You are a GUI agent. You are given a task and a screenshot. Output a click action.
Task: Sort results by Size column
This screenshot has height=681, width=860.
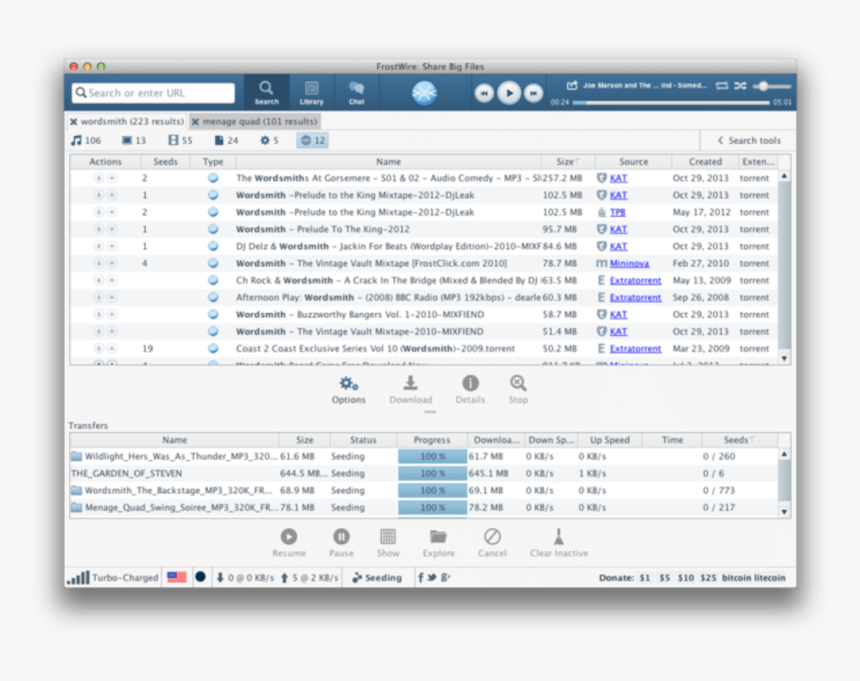click(x=568, y=162)
